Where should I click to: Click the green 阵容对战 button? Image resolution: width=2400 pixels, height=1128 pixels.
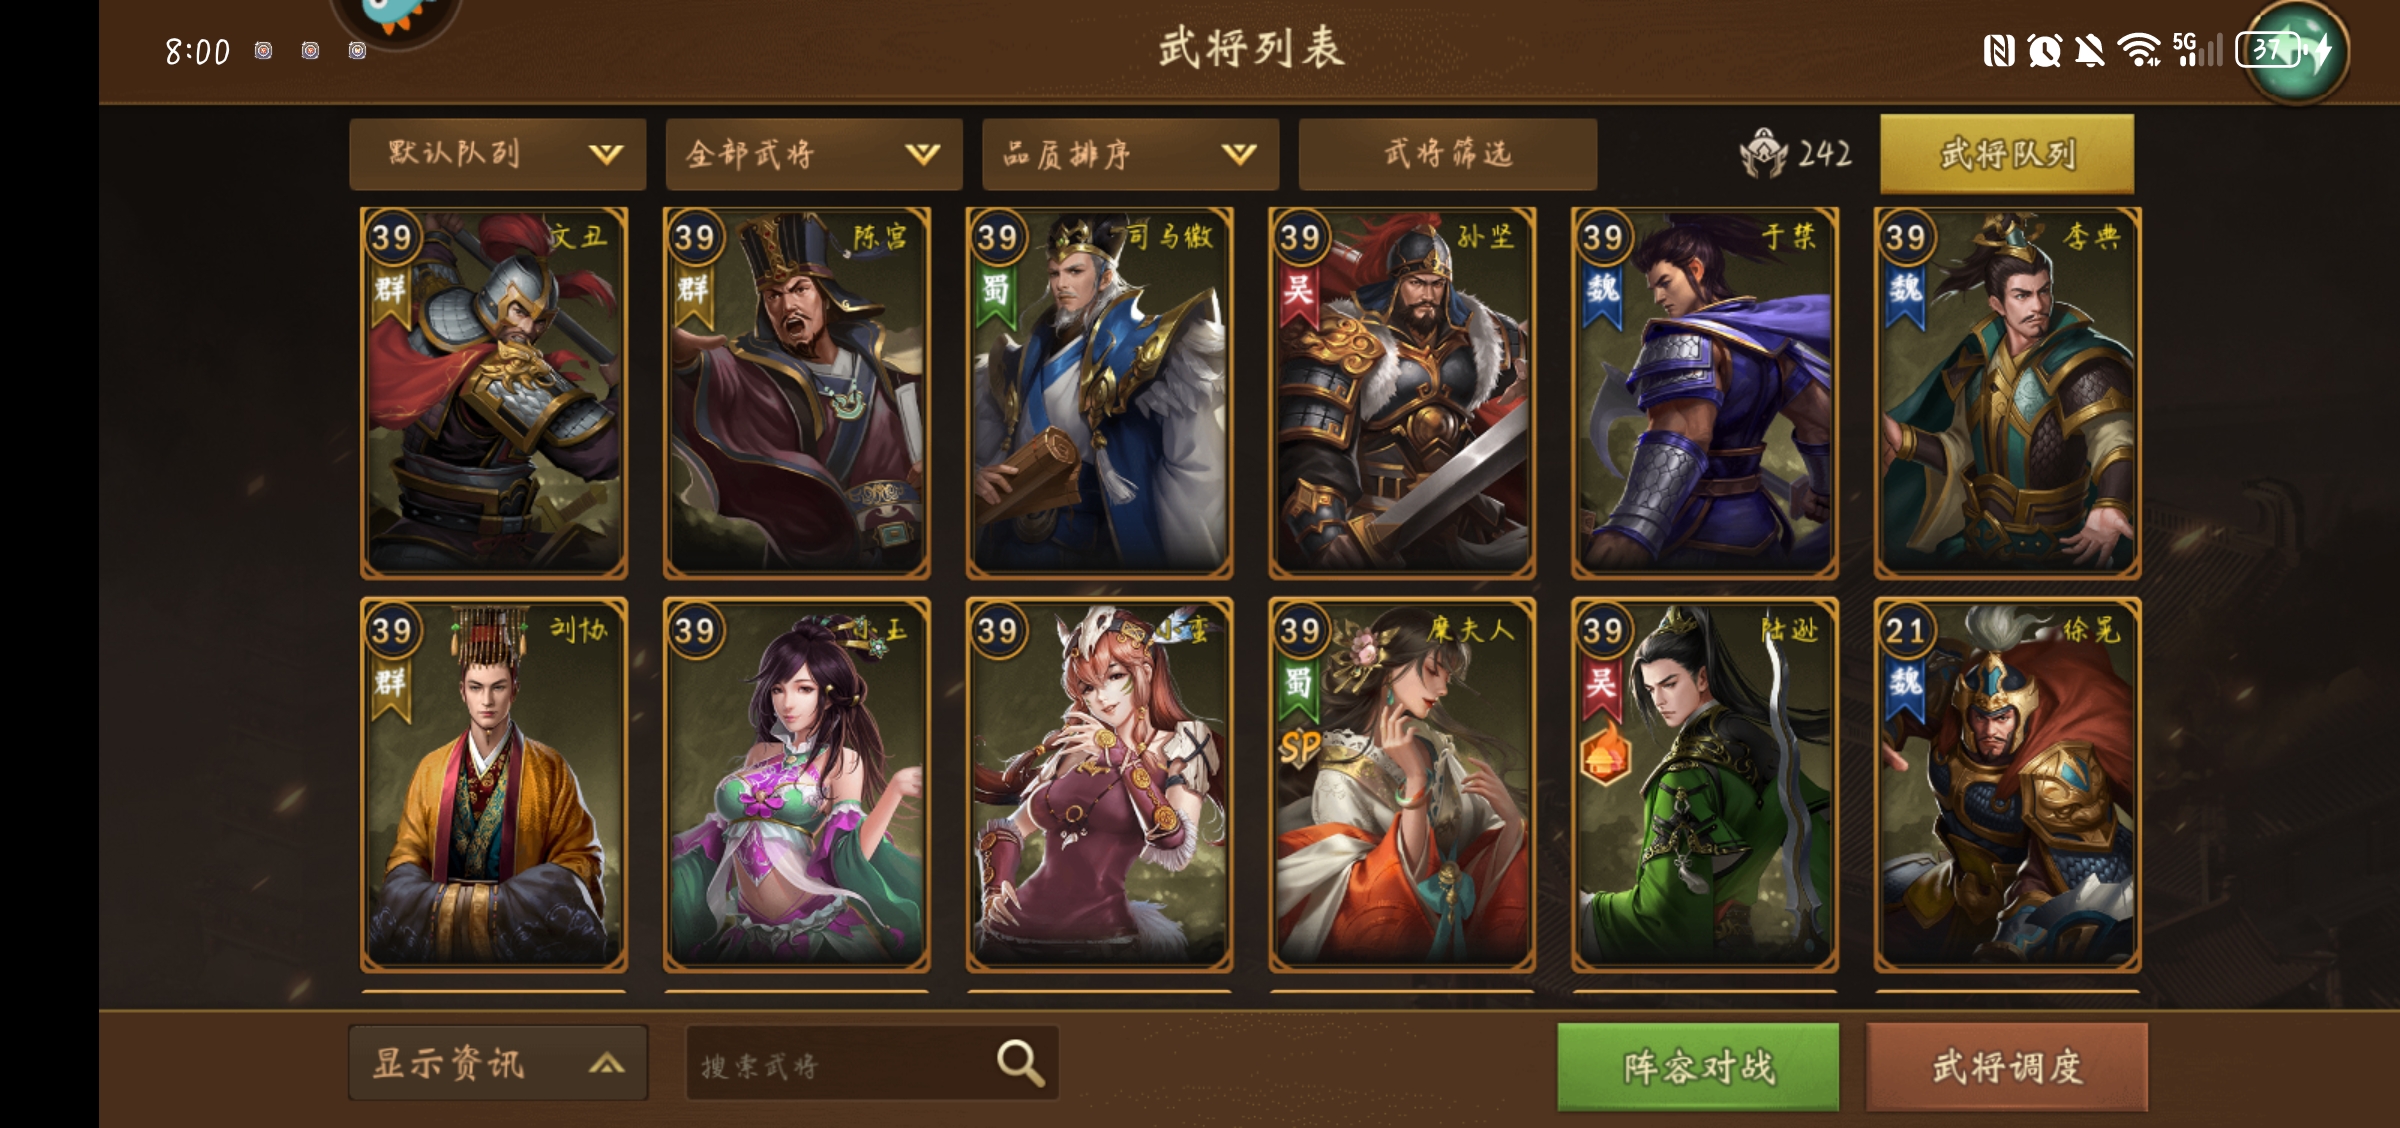pos(1698,1067)
